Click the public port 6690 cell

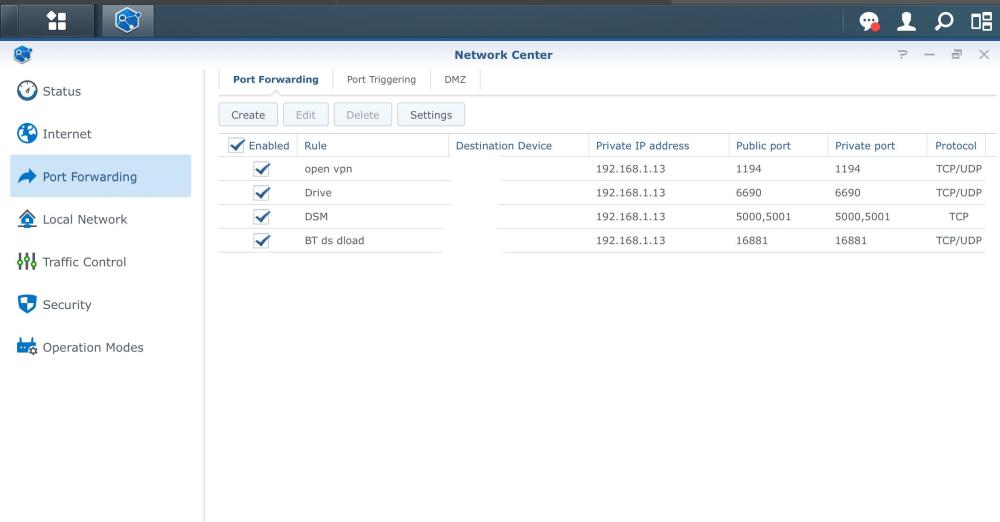[749, 193]
